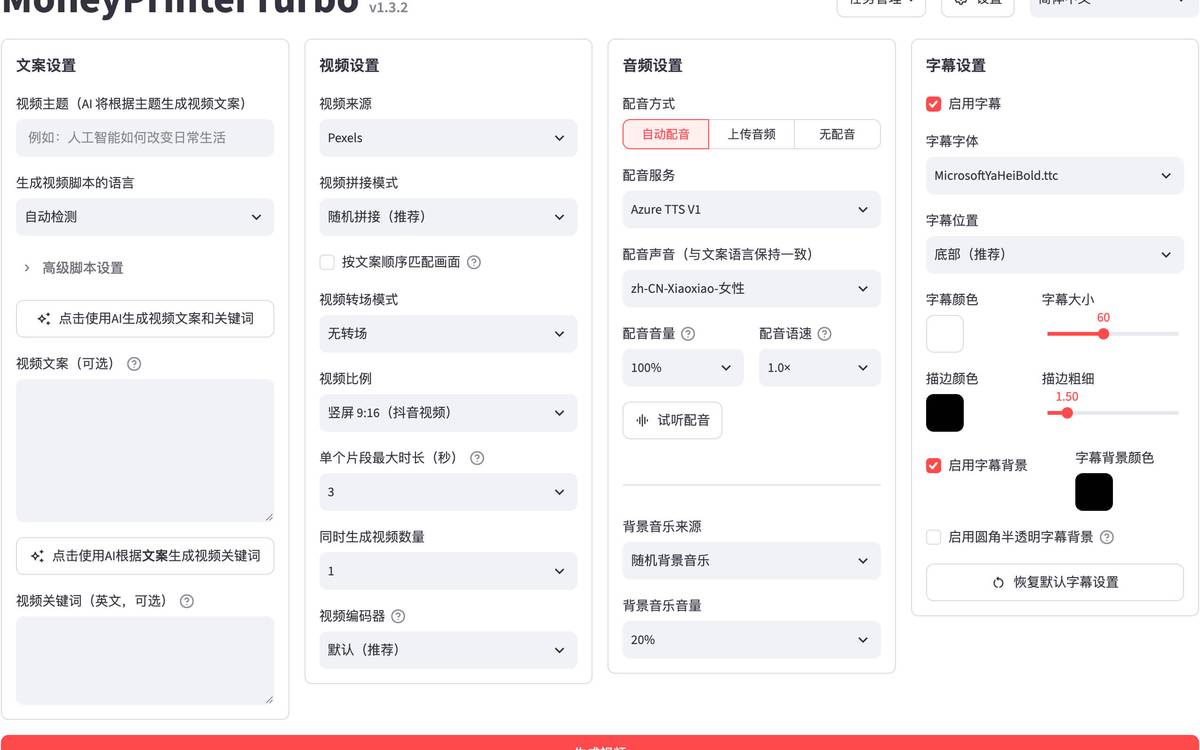The image size is (1200, 750).
Task: Tick the 启用圆角半透明字幕背景 checkbox
Action: [934, 537]
